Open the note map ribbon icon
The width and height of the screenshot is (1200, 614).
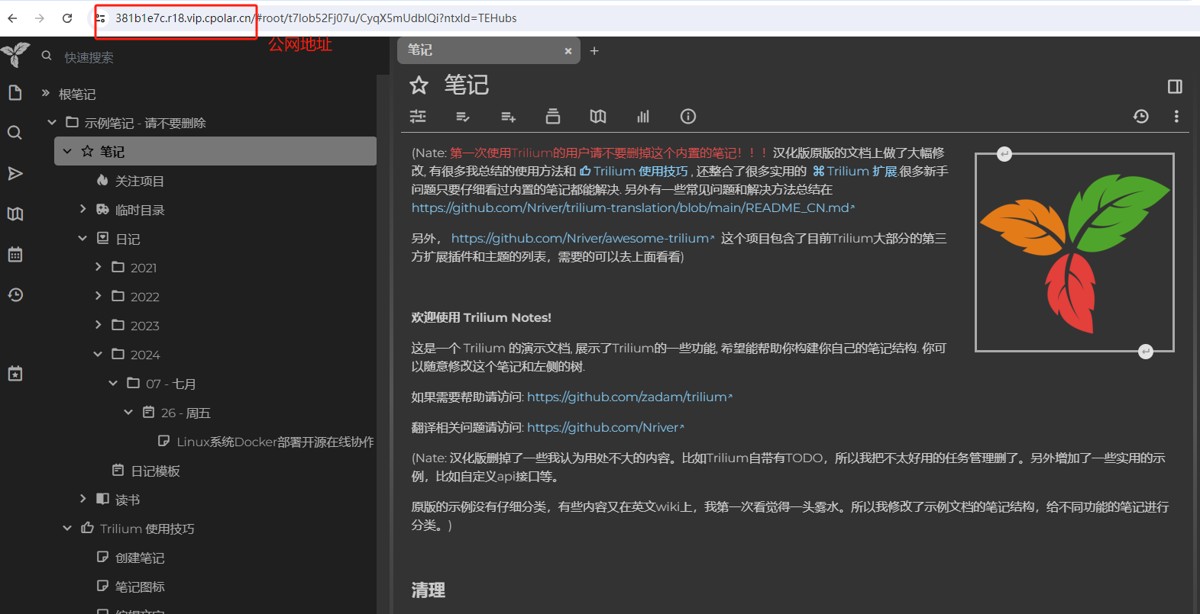(598, 117)
